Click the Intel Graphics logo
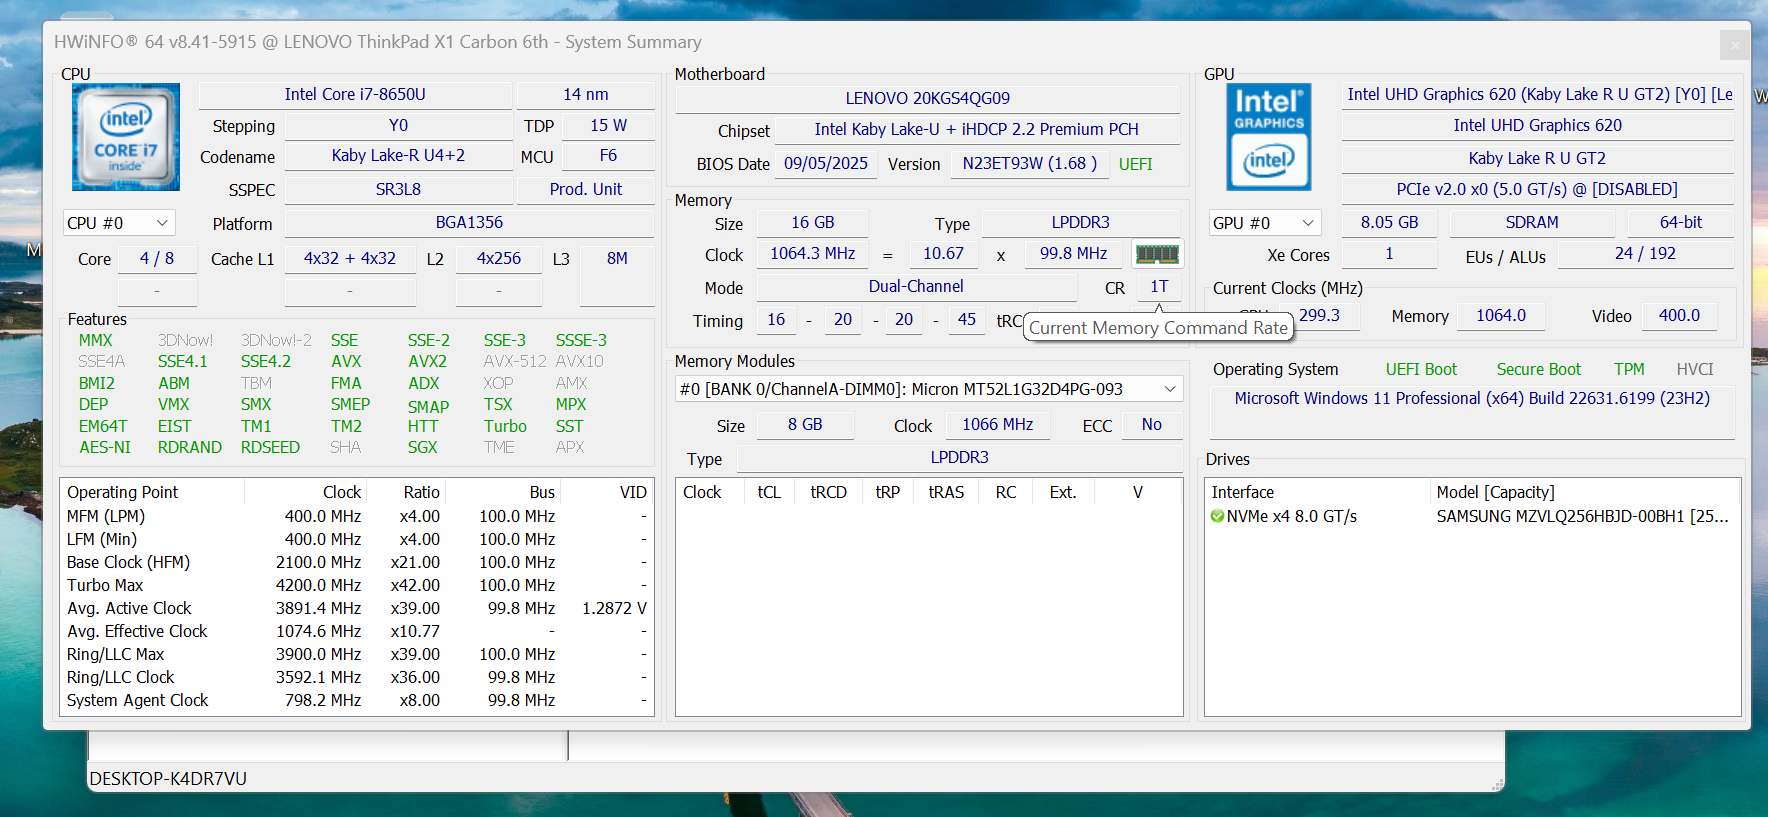 click(x=1269, y=137)
